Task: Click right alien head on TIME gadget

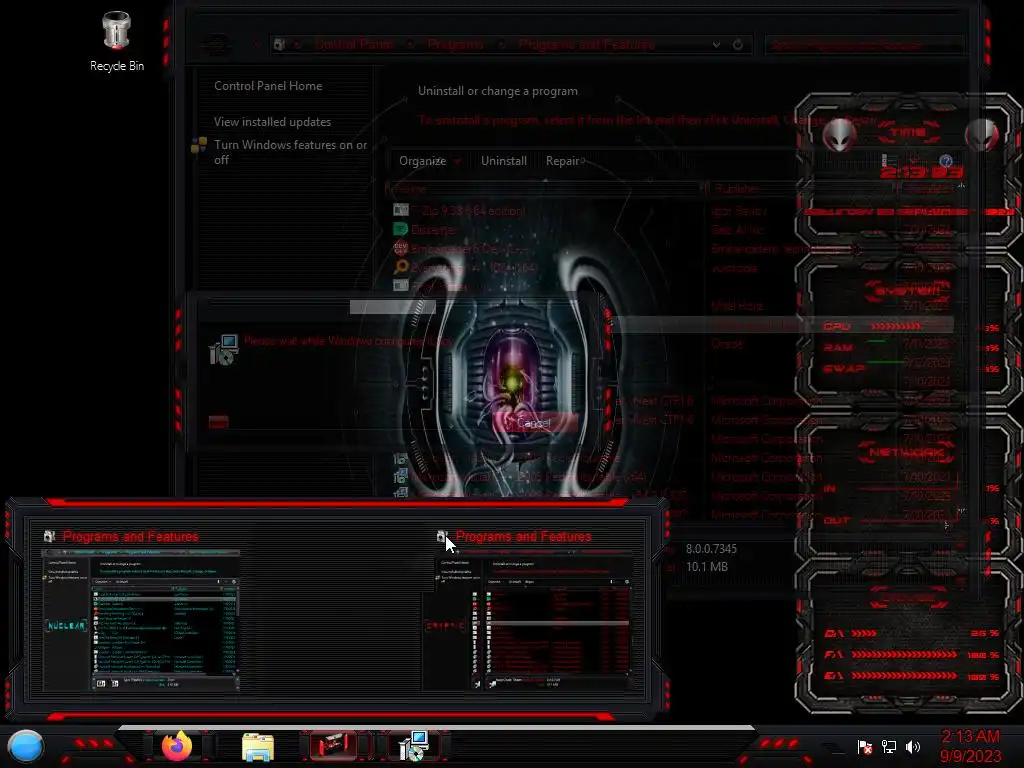Action: click(x=982, y=135)
